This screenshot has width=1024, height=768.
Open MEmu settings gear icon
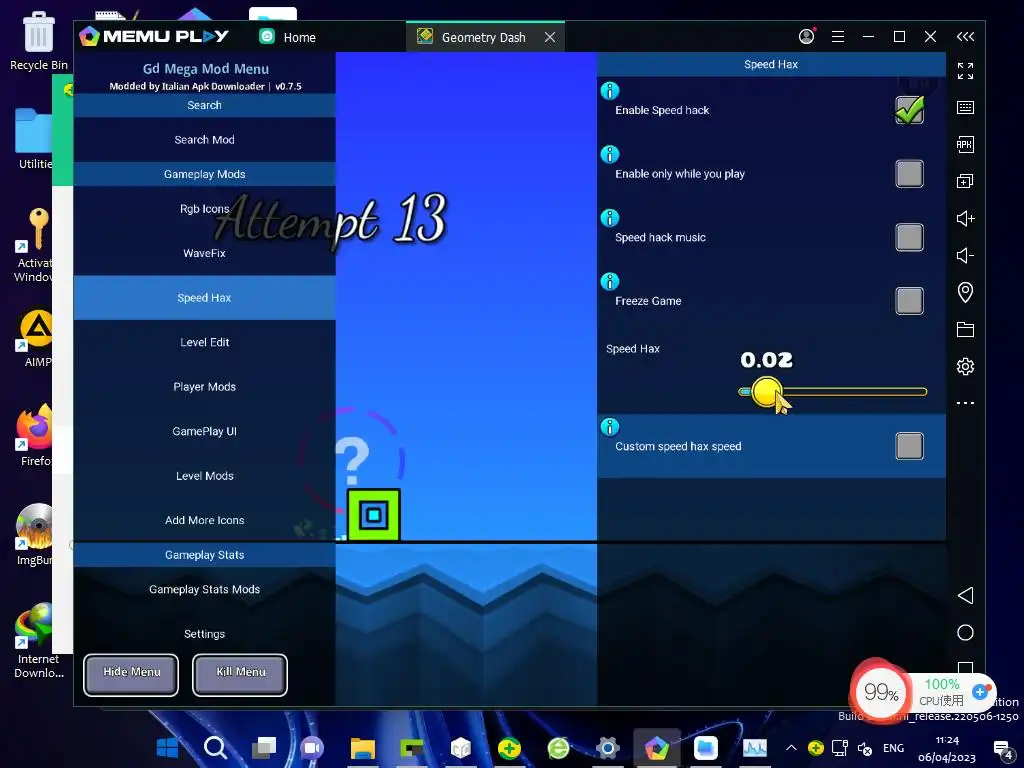pyautogui.click(x=965, y=366)
